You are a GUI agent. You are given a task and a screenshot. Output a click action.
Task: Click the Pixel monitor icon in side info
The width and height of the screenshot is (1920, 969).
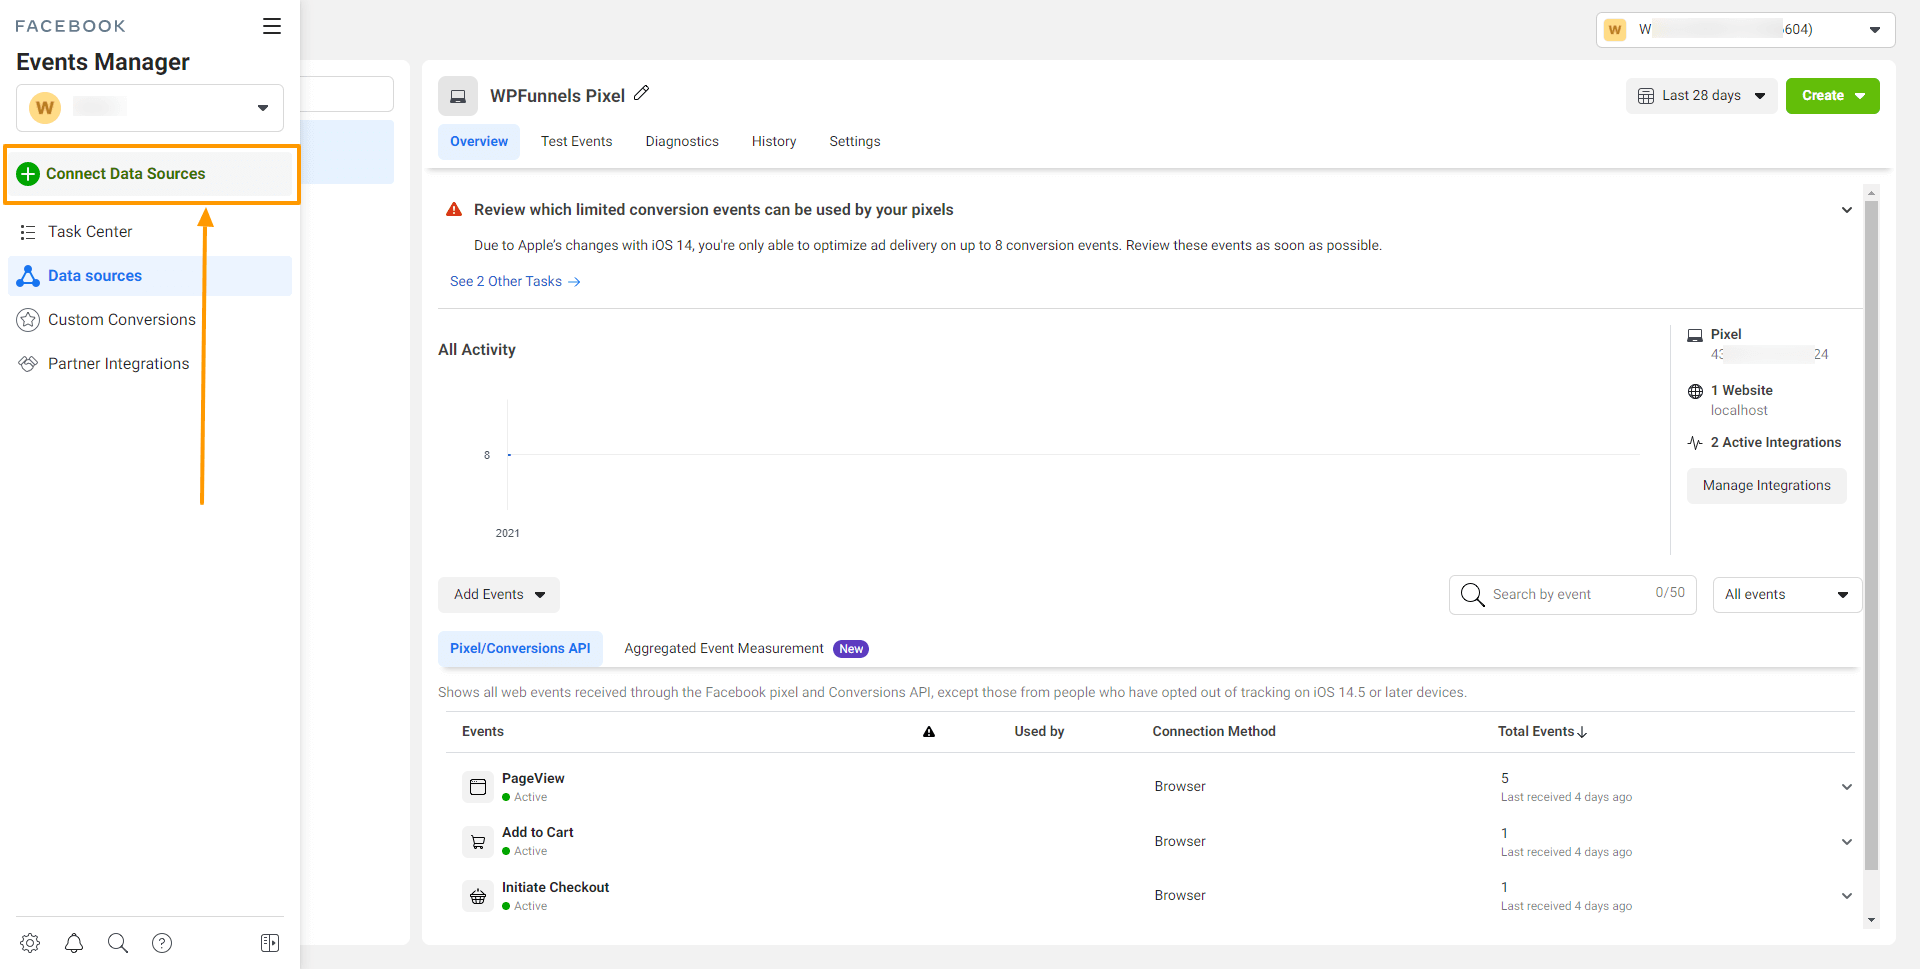click(x=1695, y=335)
